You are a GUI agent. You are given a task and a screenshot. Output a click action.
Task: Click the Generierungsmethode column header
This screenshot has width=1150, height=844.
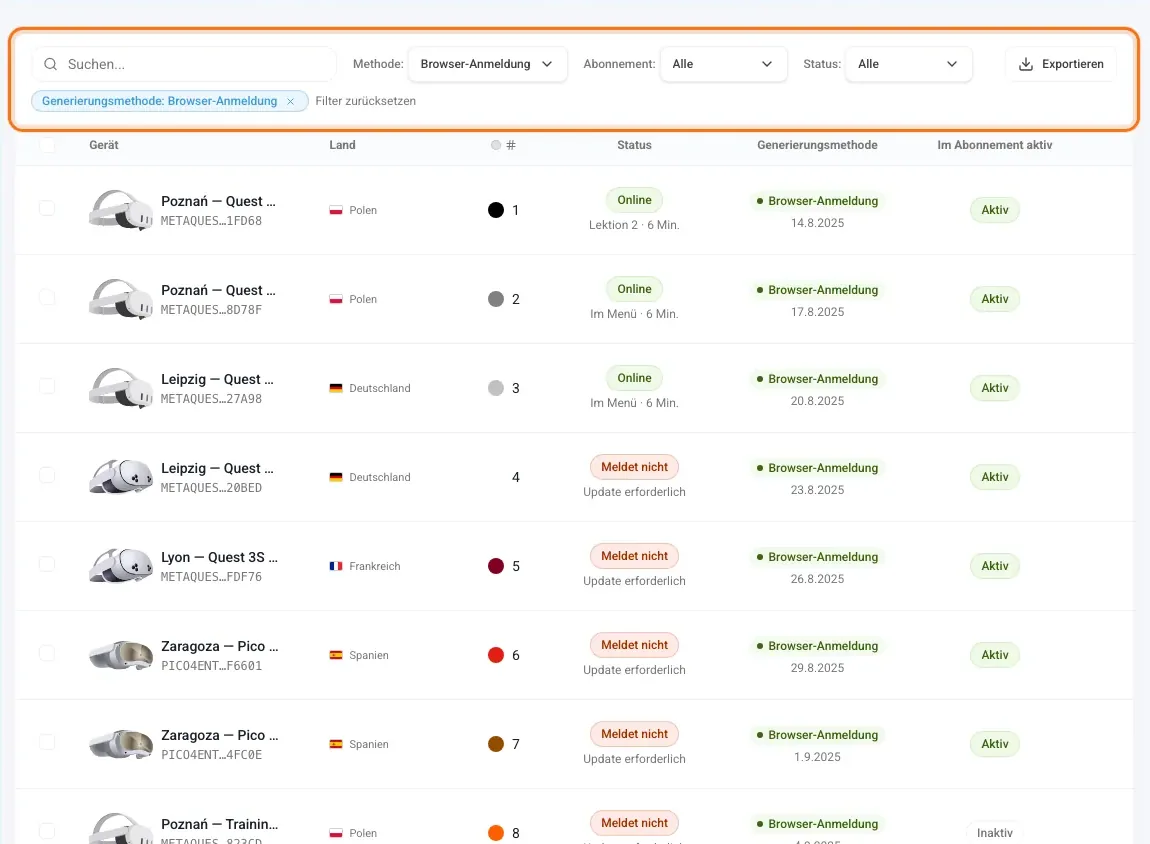coord(817,145)
